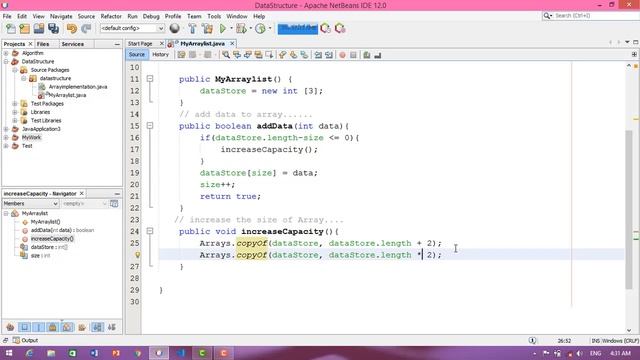Click the Open Project toolbar icon
640x360 pixels.
39,29
